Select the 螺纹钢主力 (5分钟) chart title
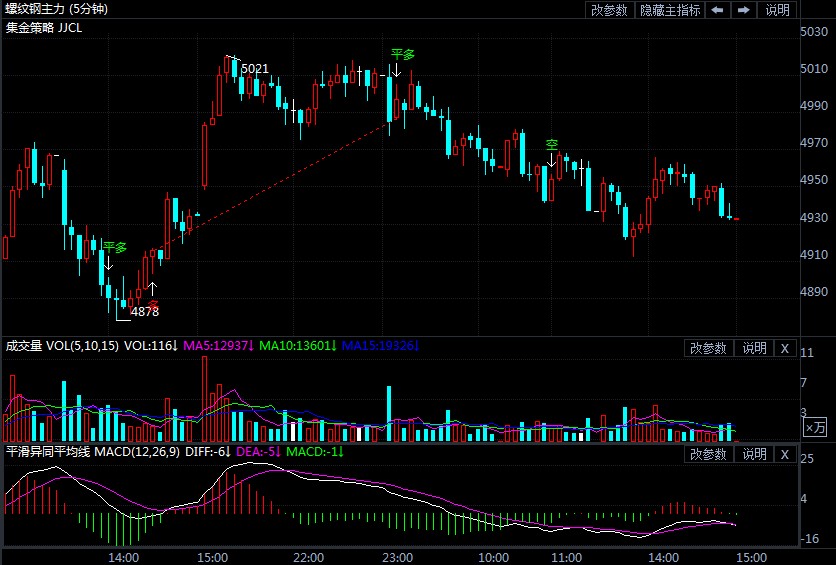 click(57, 9)
